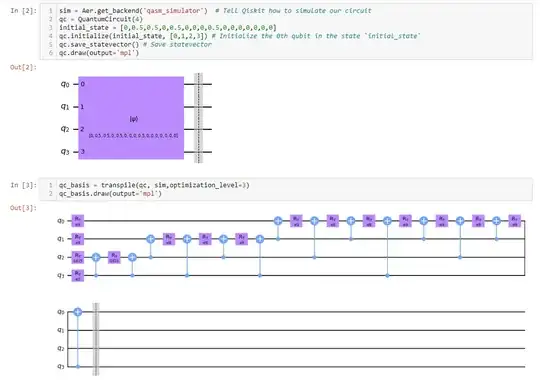Click the first CNOT target on q2 wire
This screenshot has width=540, height=382.
[96, 257]
